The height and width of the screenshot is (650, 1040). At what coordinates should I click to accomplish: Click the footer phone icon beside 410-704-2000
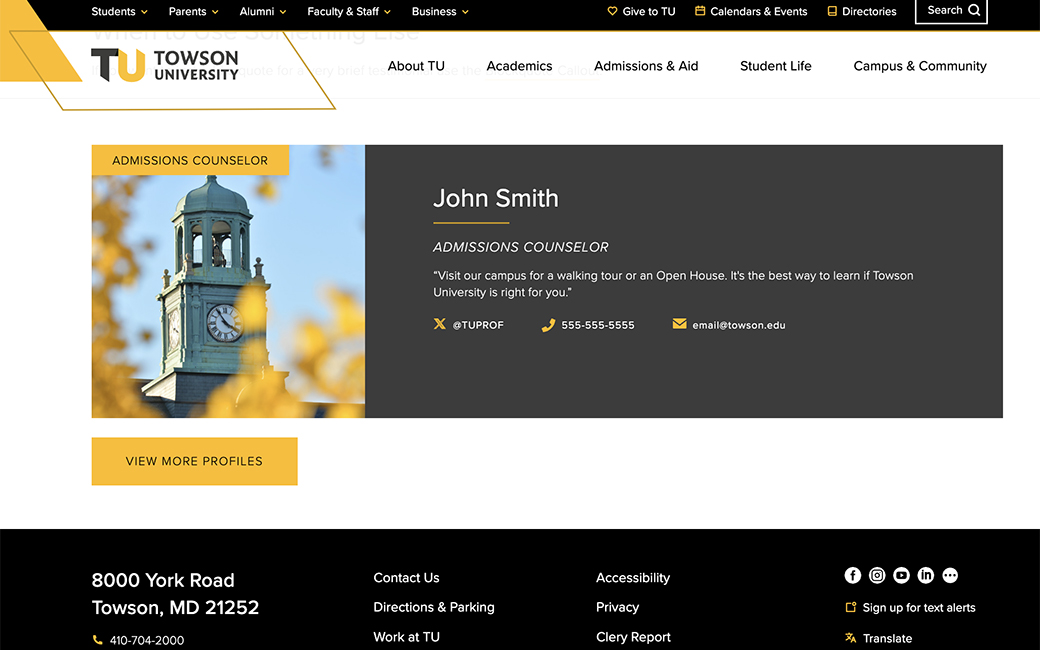tap(98, 640)
